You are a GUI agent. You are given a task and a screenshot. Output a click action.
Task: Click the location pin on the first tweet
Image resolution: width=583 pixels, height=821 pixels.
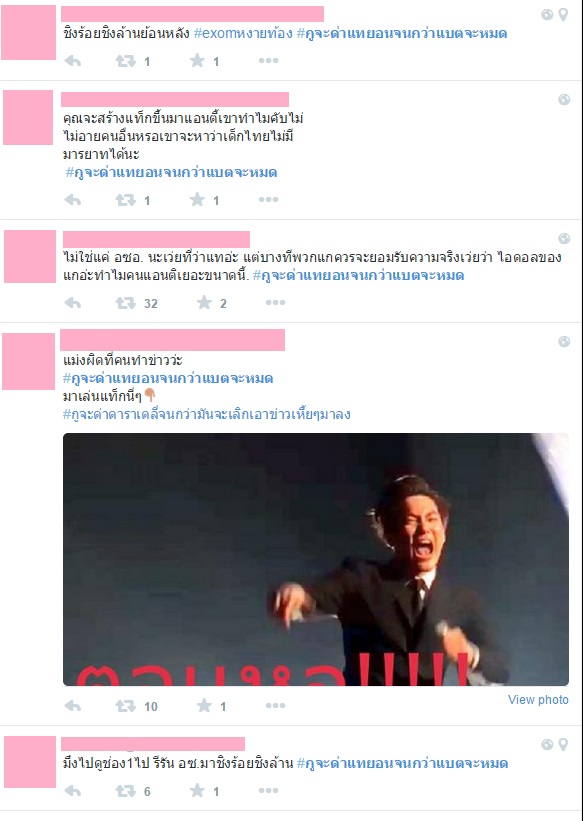[x=563, y=15]
